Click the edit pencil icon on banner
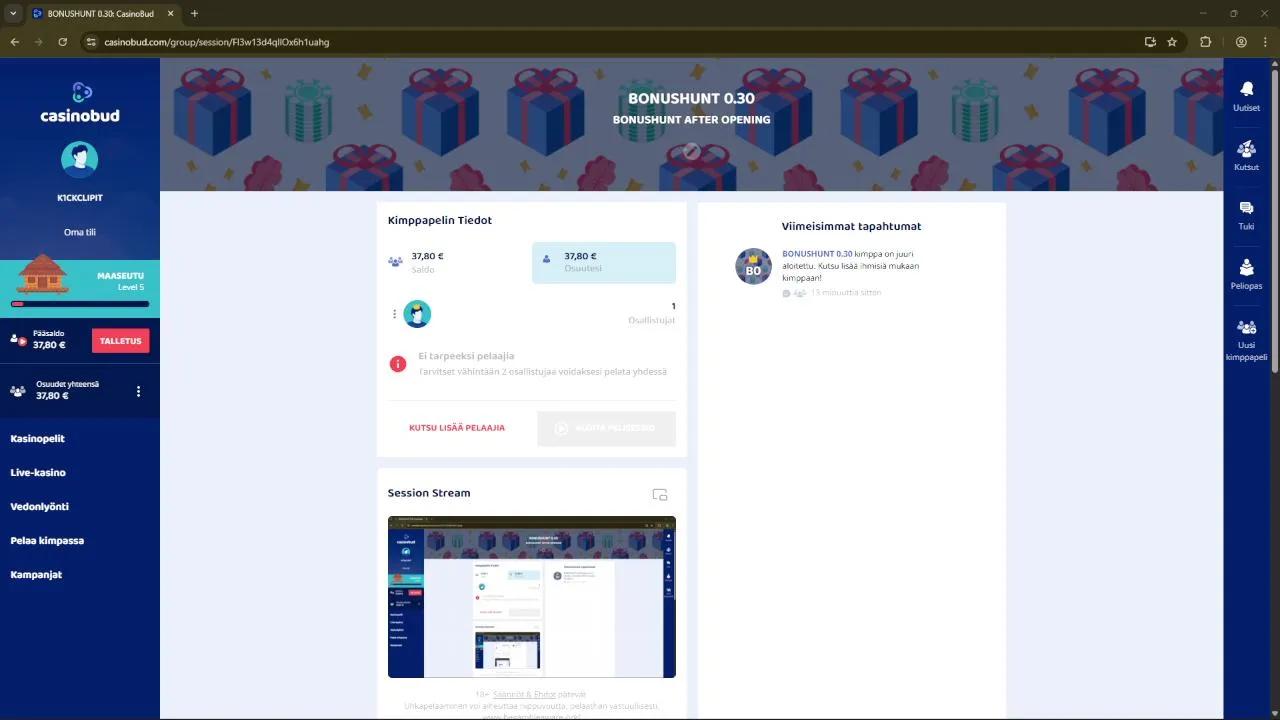1280x720 pixels. 691,151
